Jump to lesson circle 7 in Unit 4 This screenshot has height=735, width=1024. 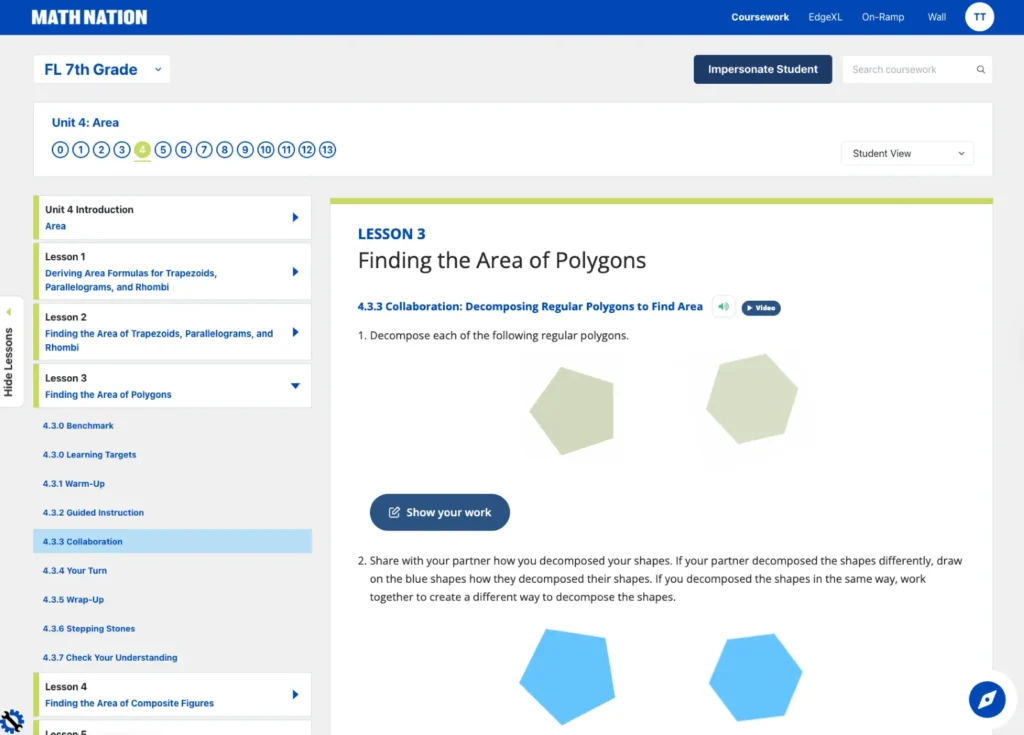coord(204,150)
